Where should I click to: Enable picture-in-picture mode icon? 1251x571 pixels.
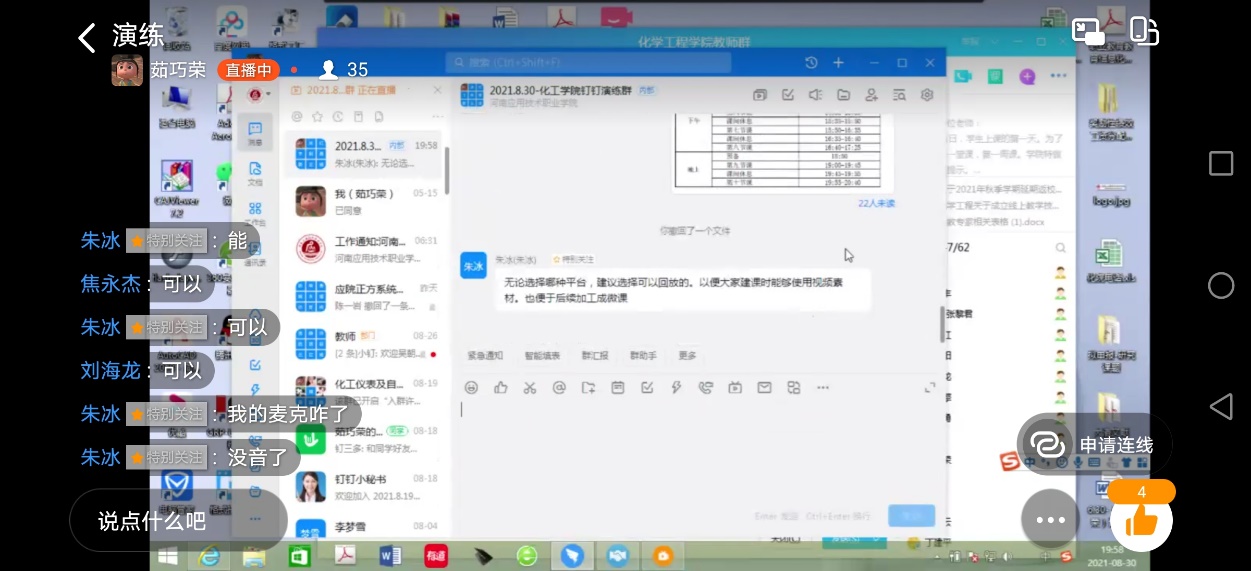[1087, 31]
